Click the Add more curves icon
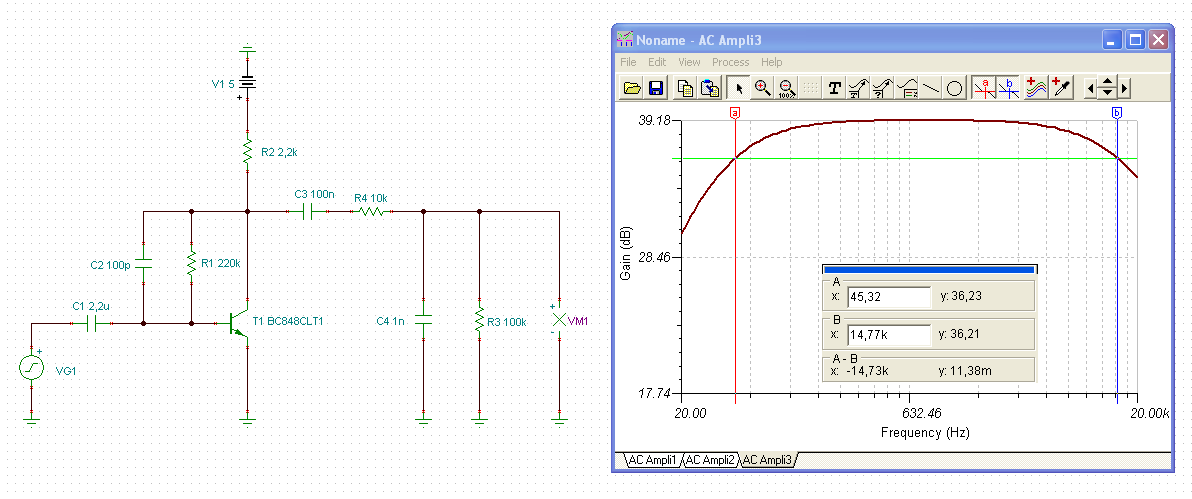The height and width of the screenshot is (499, 1192). tap(1035, 89)
